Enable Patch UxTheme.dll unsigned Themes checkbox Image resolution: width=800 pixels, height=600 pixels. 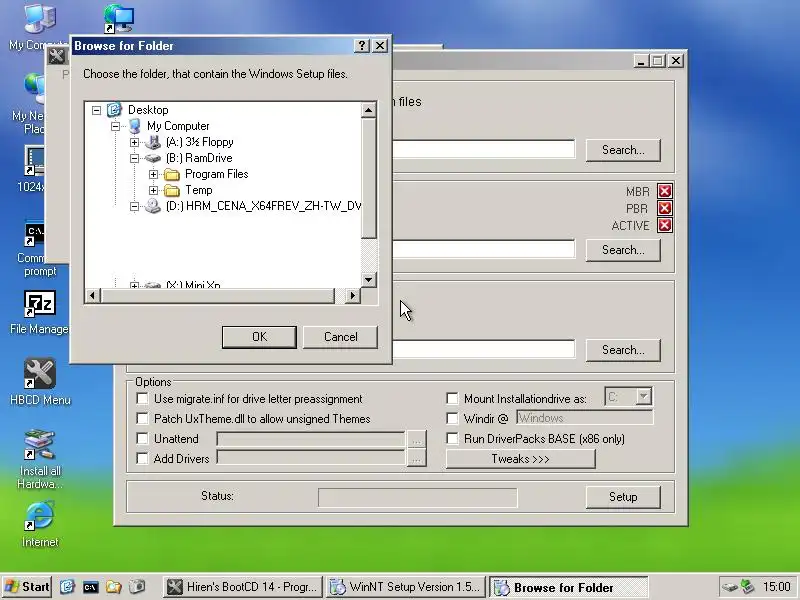click(x=142, y=419)
